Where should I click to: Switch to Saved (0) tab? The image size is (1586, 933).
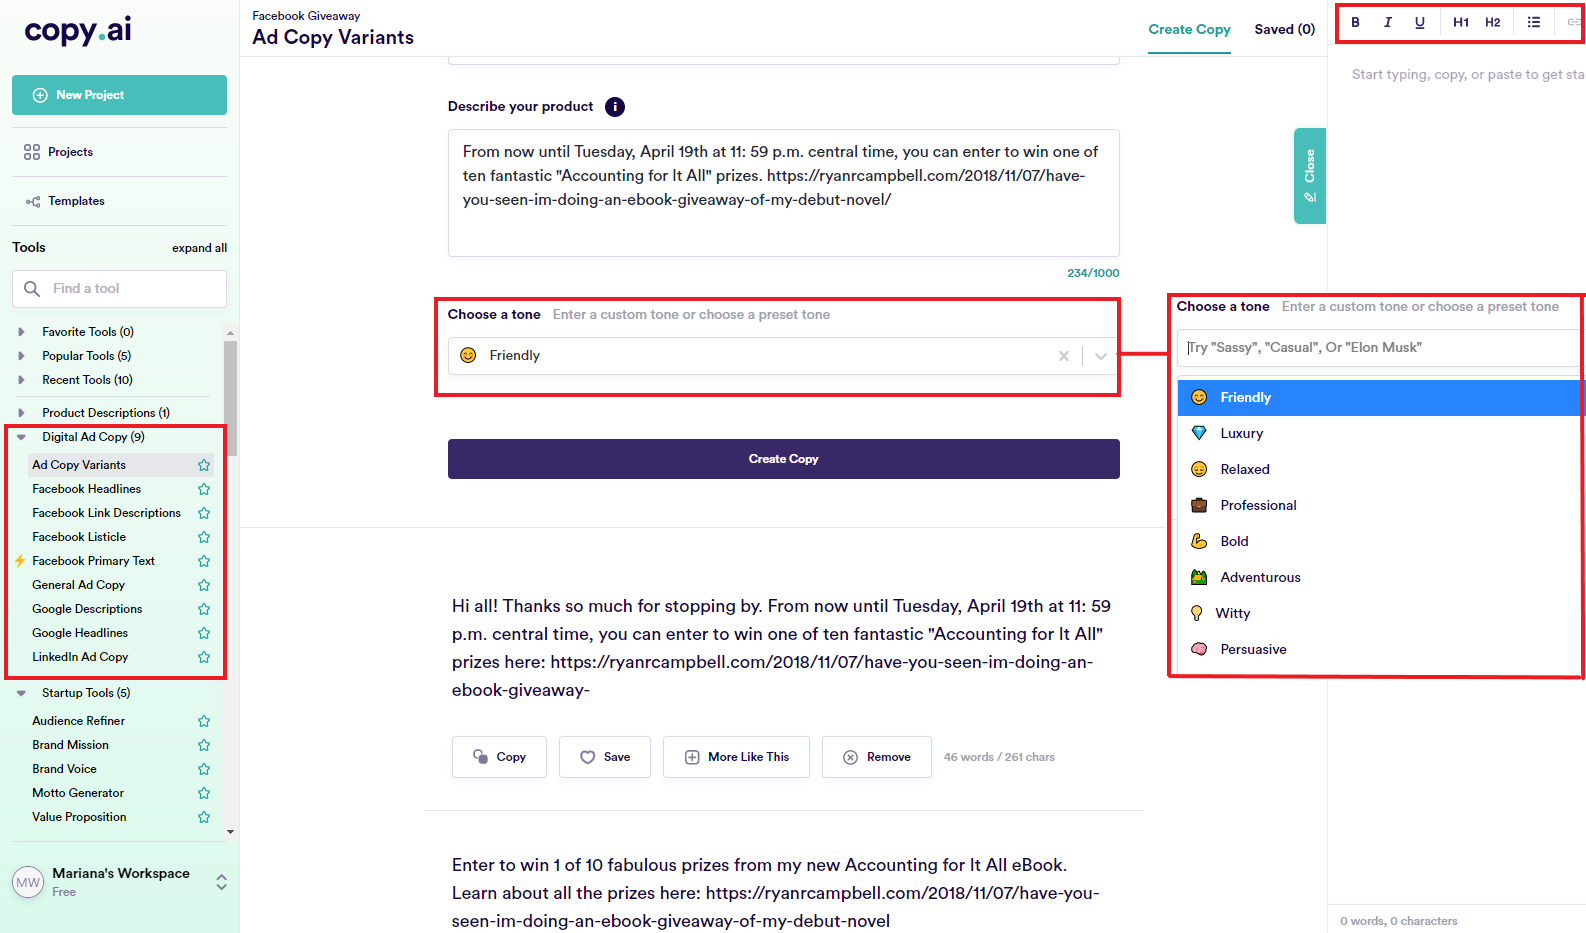pyautogui.click(x=1285, y=29)
